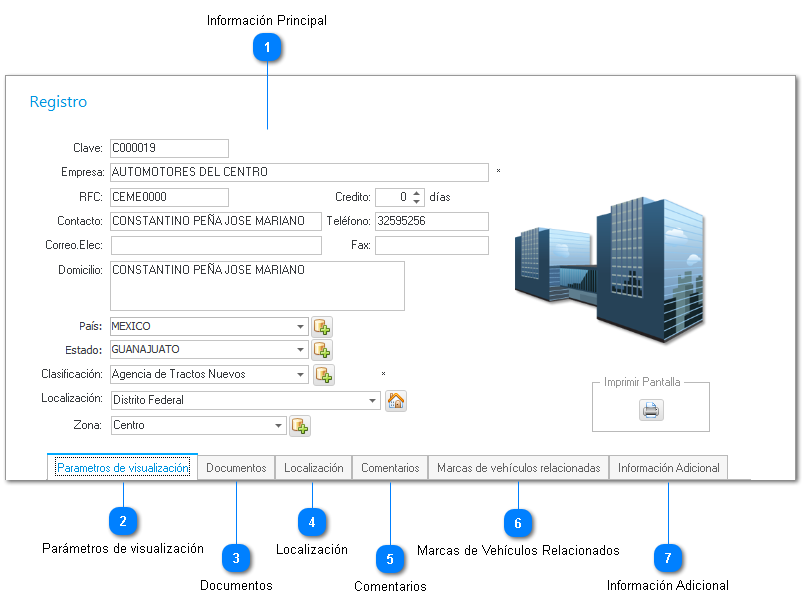This screenshot has height=610, width=805.
Task: Click the add icon next to País
Action: [321, 326]
